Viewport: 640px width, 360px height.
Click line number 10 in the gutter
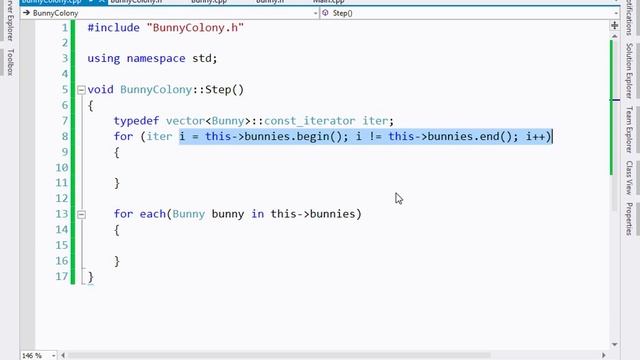pyautogui.click(x=62, y=168)
